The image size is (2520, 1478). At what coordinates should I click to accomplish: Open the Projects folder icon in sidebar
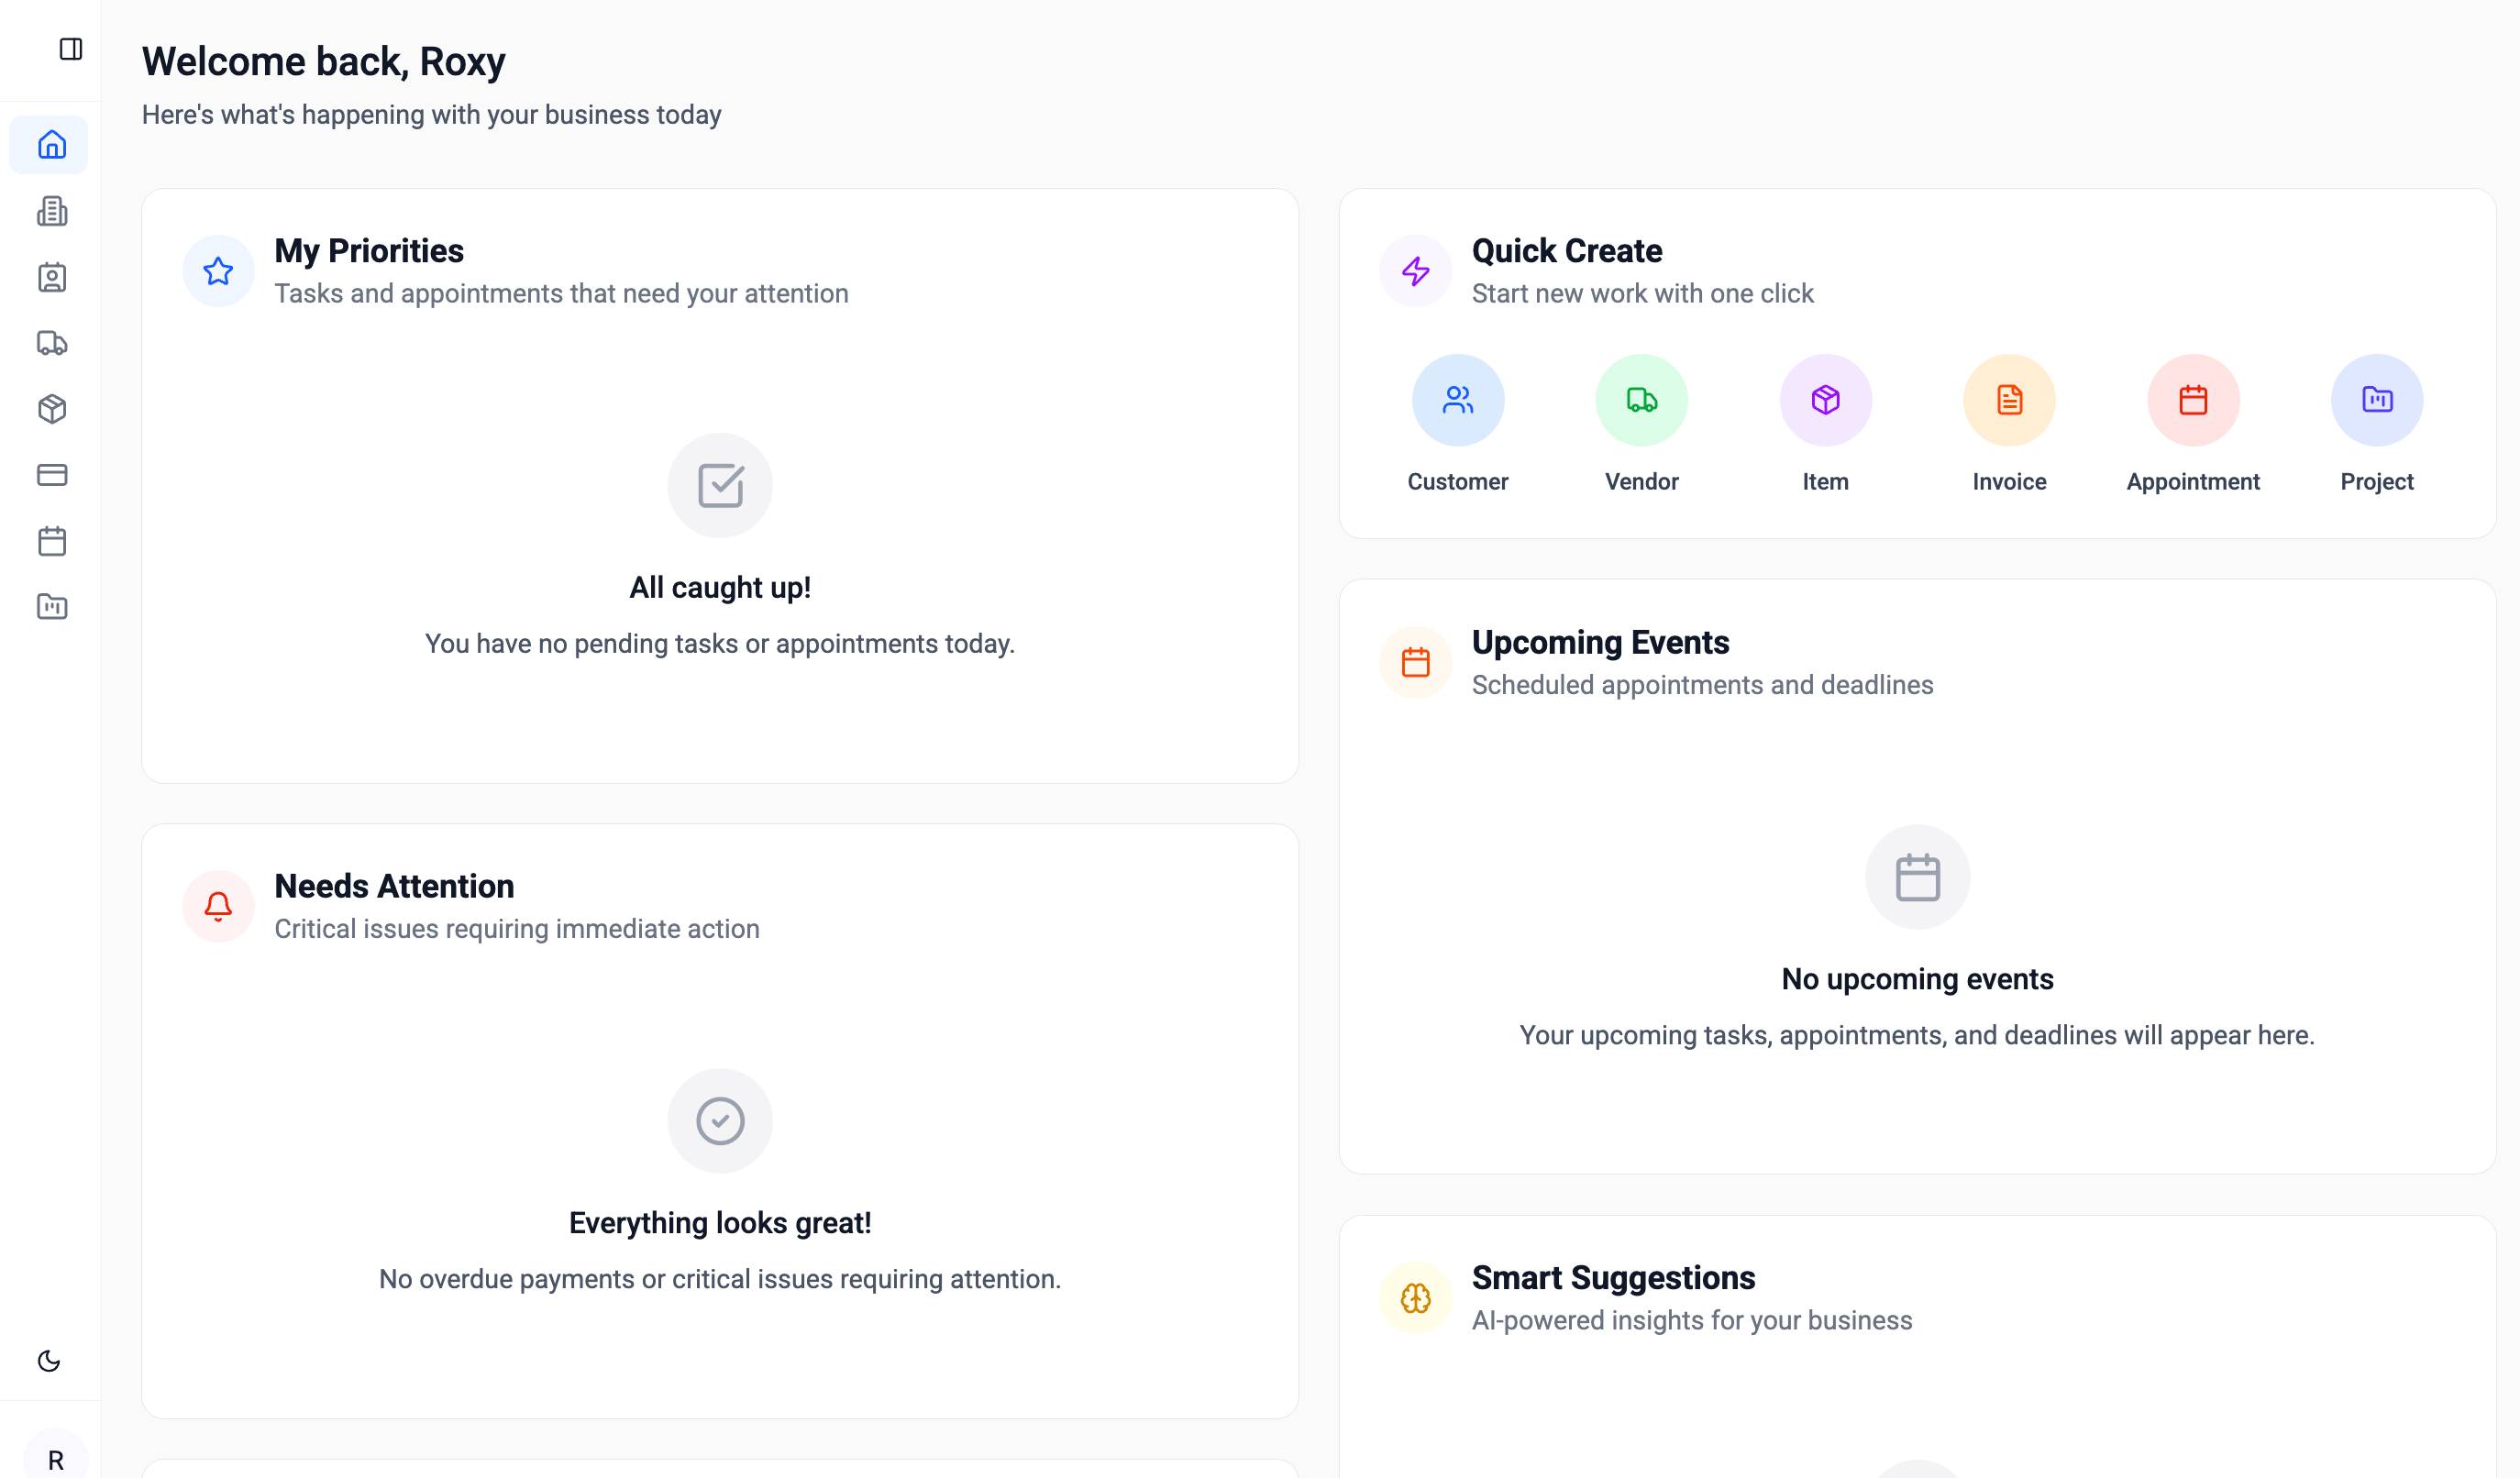(51, 607)
